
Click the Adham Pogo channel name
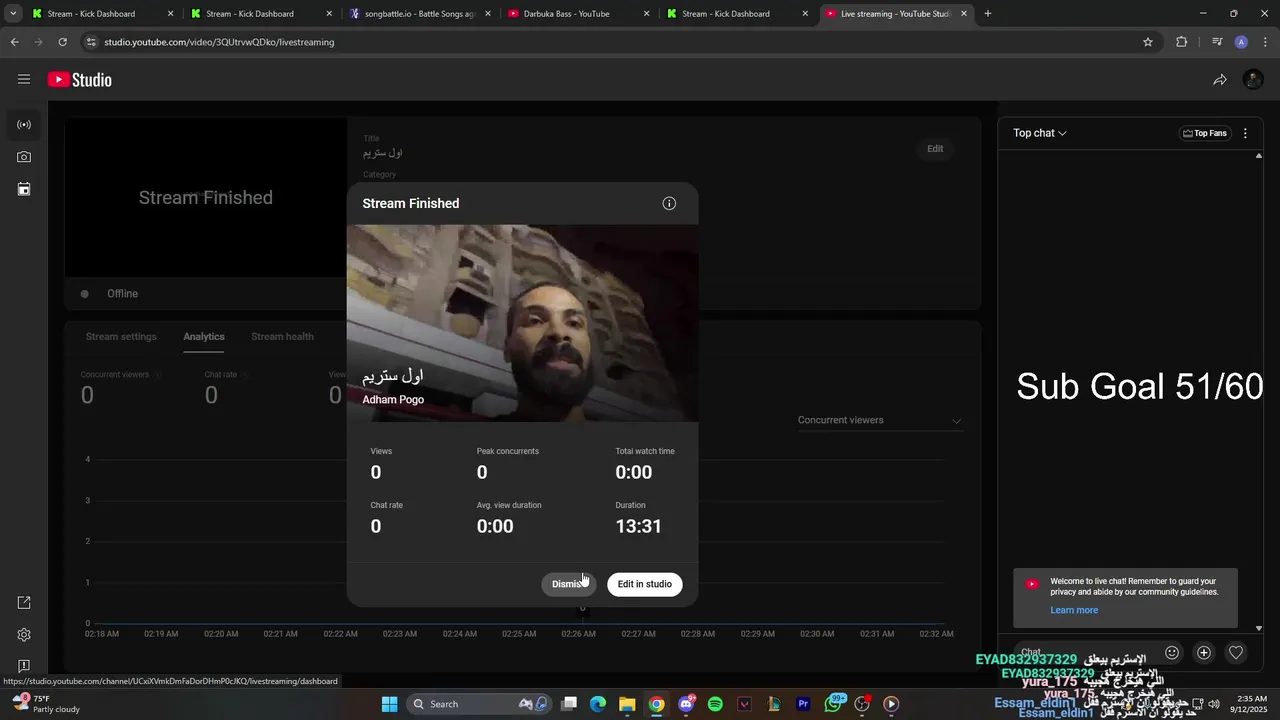coord(393,399)
